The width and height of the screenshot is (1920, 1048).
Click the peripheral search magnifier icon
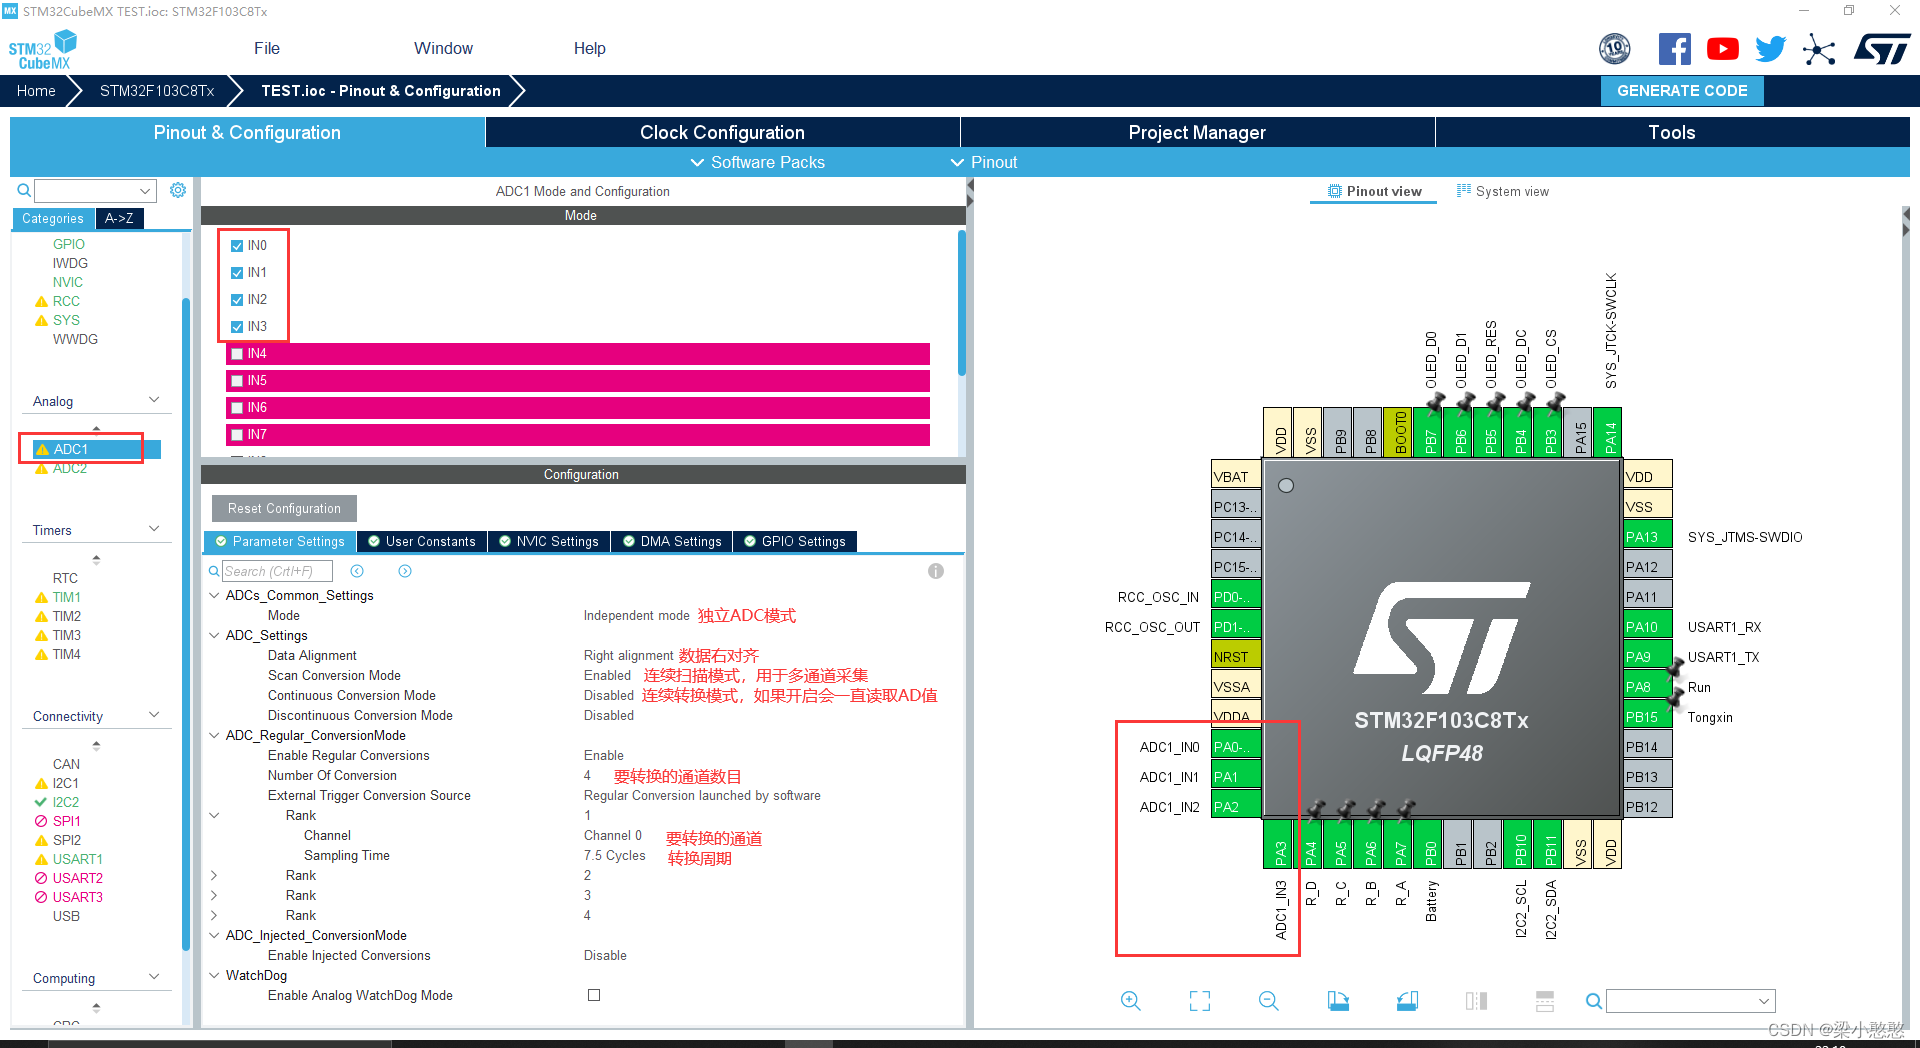pyautogui.click(x=24, y=190)
